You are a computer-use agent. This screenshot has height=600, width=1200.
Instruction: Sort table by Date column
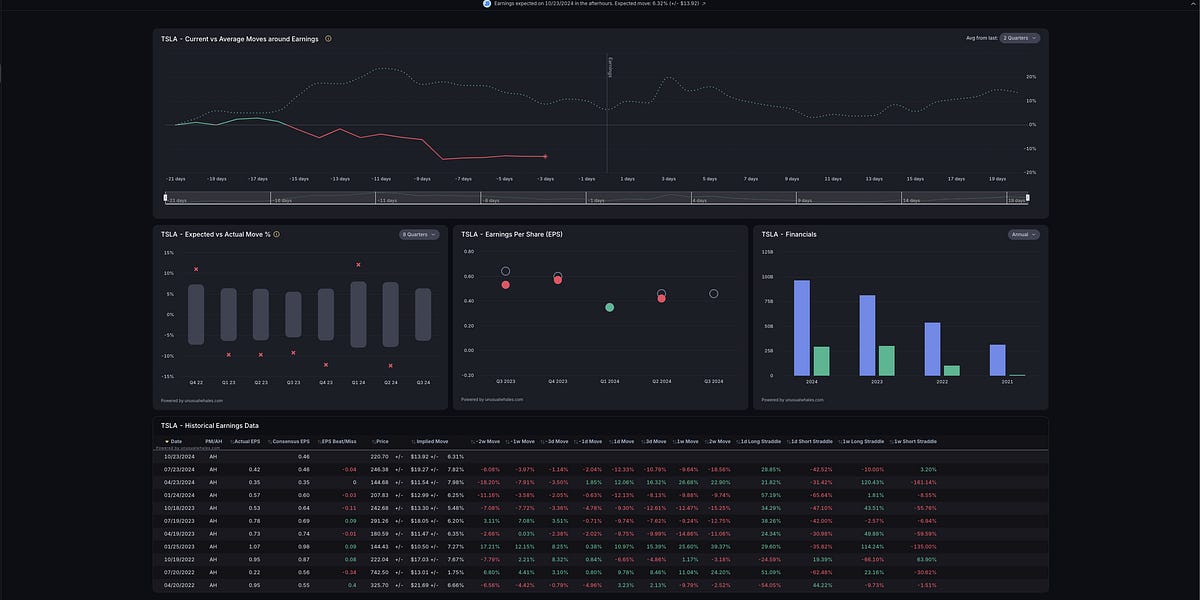[174, 441]
